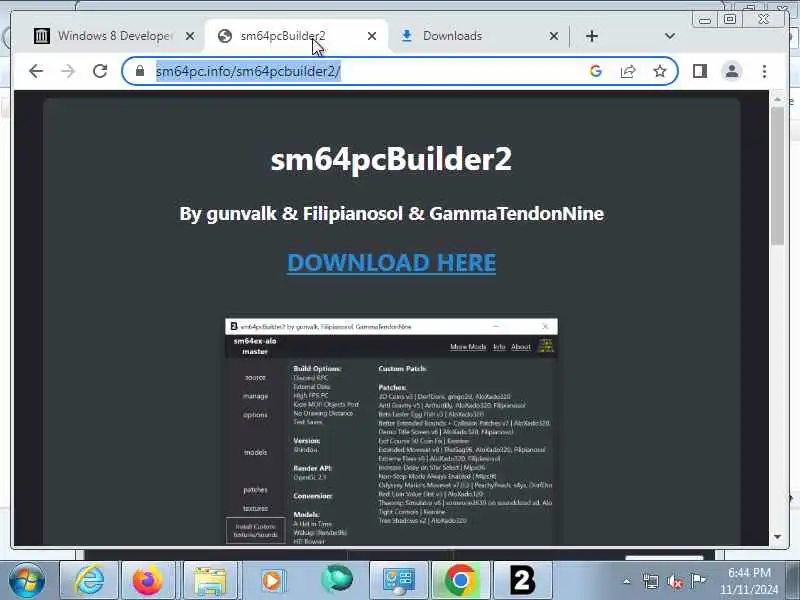Image resolution: width=800 pixels, height=600 pixels.
Task: Bookmark the page with the star icon
Action: 660,71
